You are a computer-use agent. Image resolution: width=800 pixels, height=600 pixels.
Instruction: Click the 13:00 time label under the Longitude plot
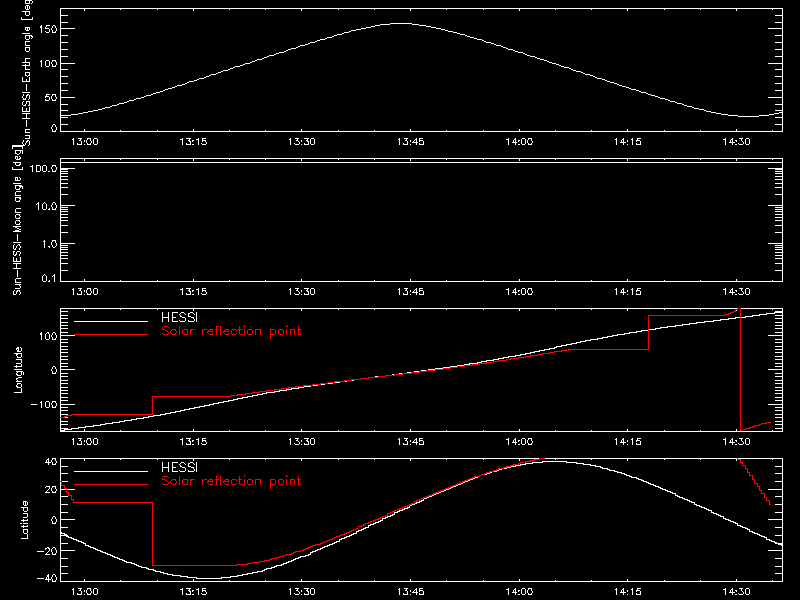[85, 442]
